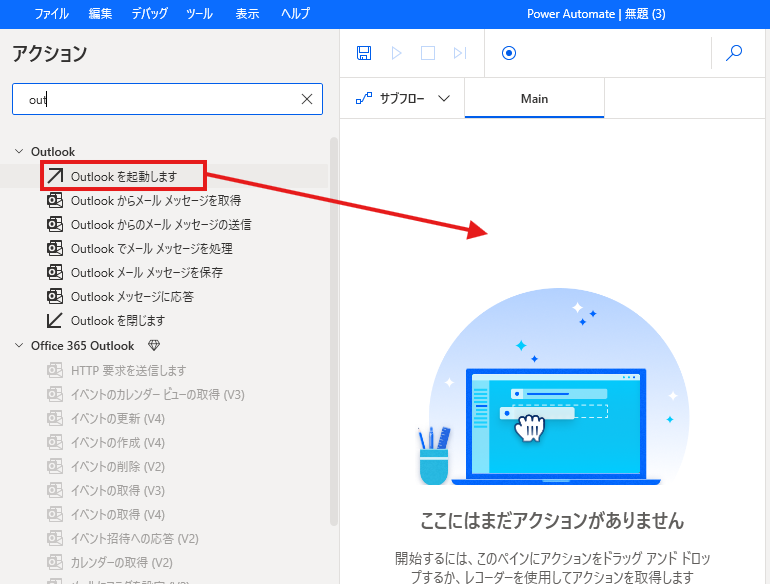770x584 pixels.
Task: Collapse the Office 365 Outlook group
Action: pyautogui.click(x=19, y=345)
